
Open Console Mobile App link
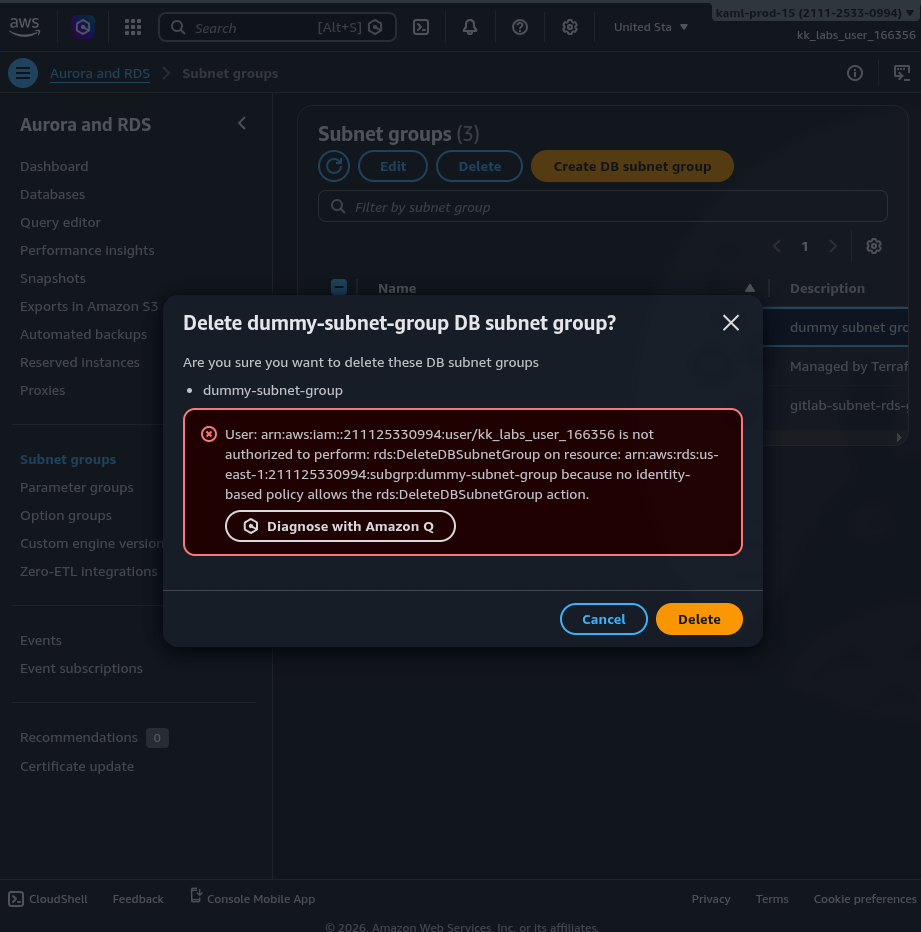(x=253, y=898)
